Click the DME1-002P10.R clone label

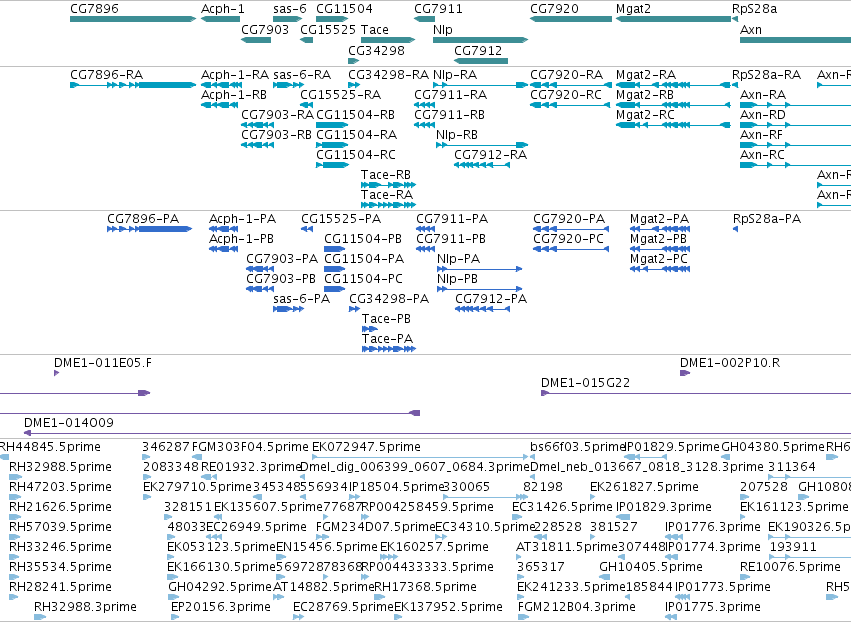click(x=730, y=363)
